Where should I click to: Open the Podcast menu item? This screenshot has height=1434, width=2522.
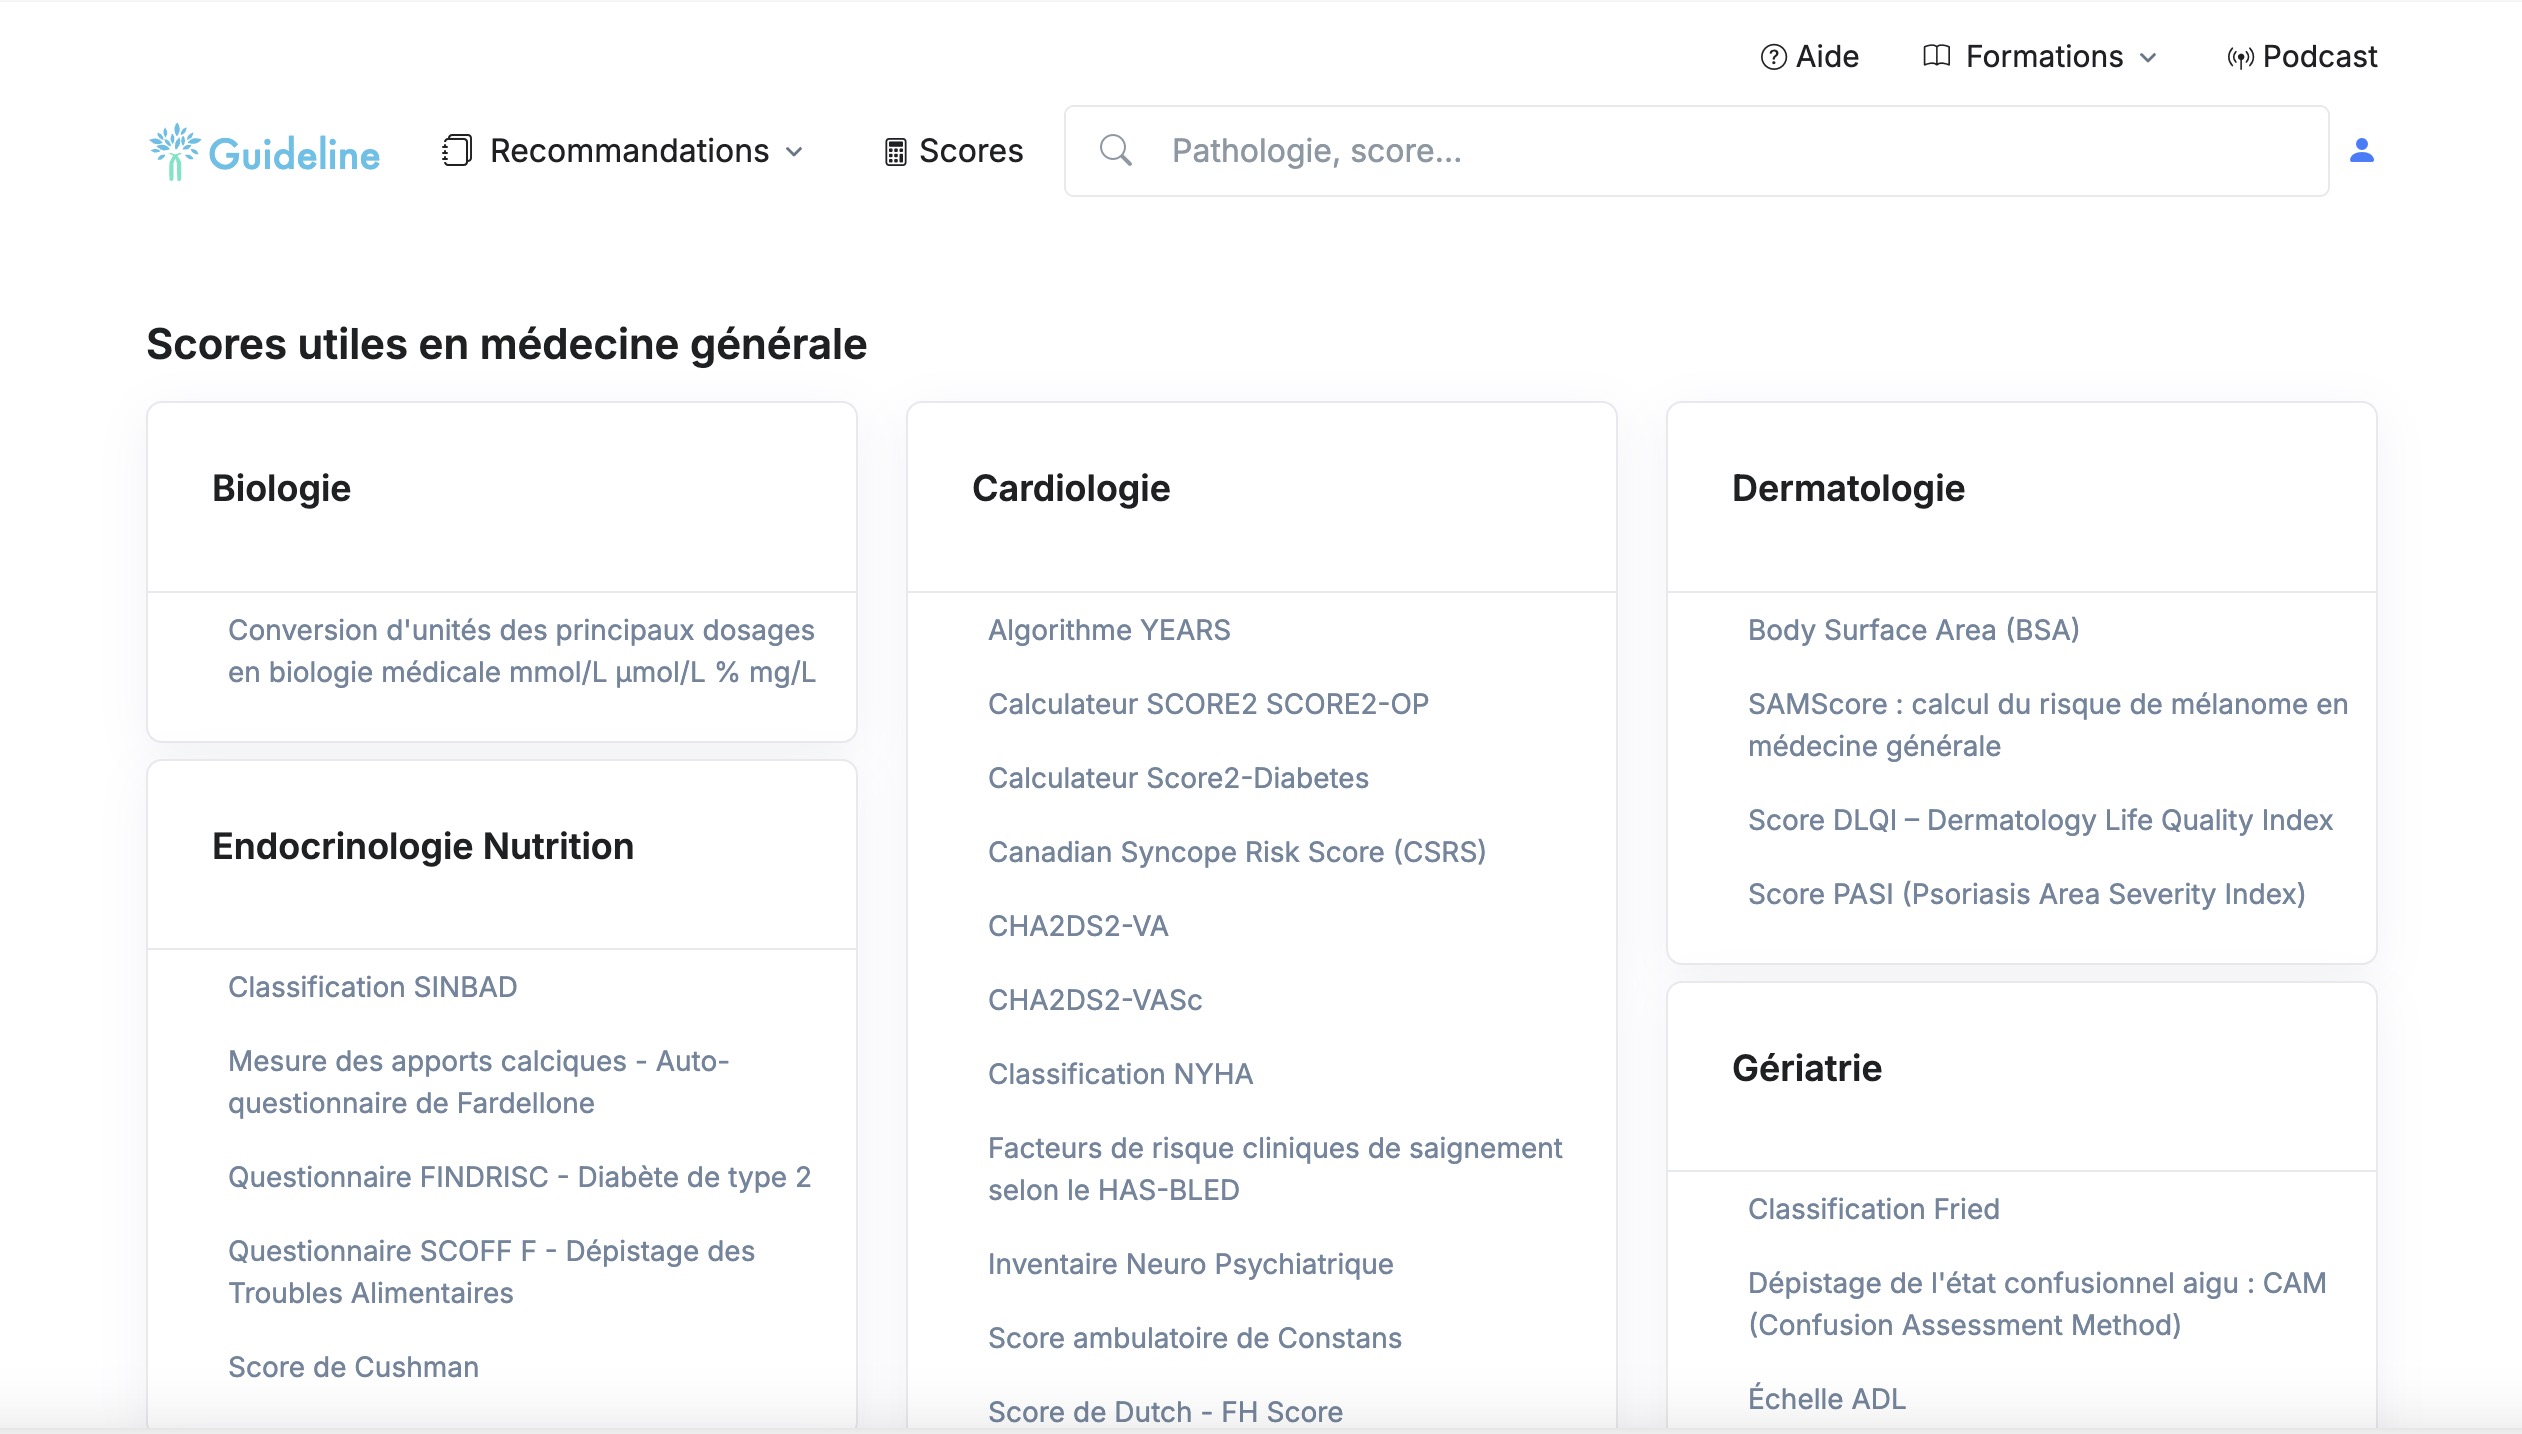click(2319, 57)
